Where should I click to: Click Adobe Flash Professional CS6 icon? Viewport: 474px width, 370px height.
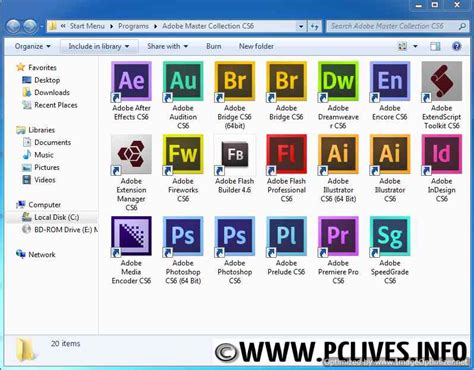point(286,155)
